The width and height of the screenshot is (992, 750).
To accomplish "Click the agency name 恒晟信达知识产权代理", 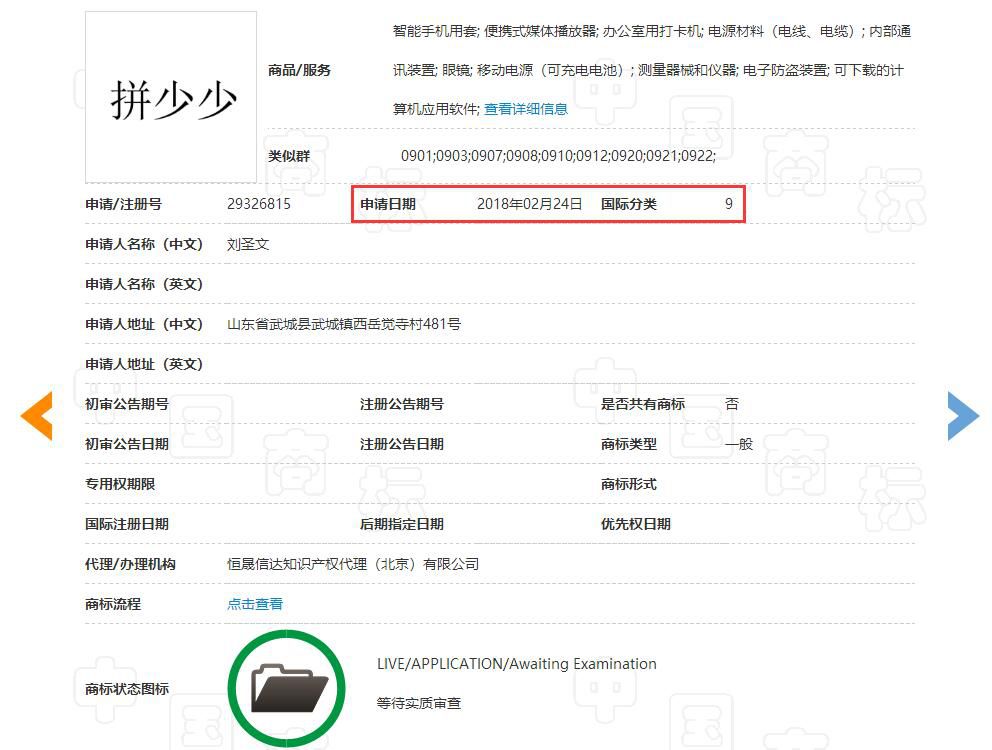I will [x=353, y=564].
